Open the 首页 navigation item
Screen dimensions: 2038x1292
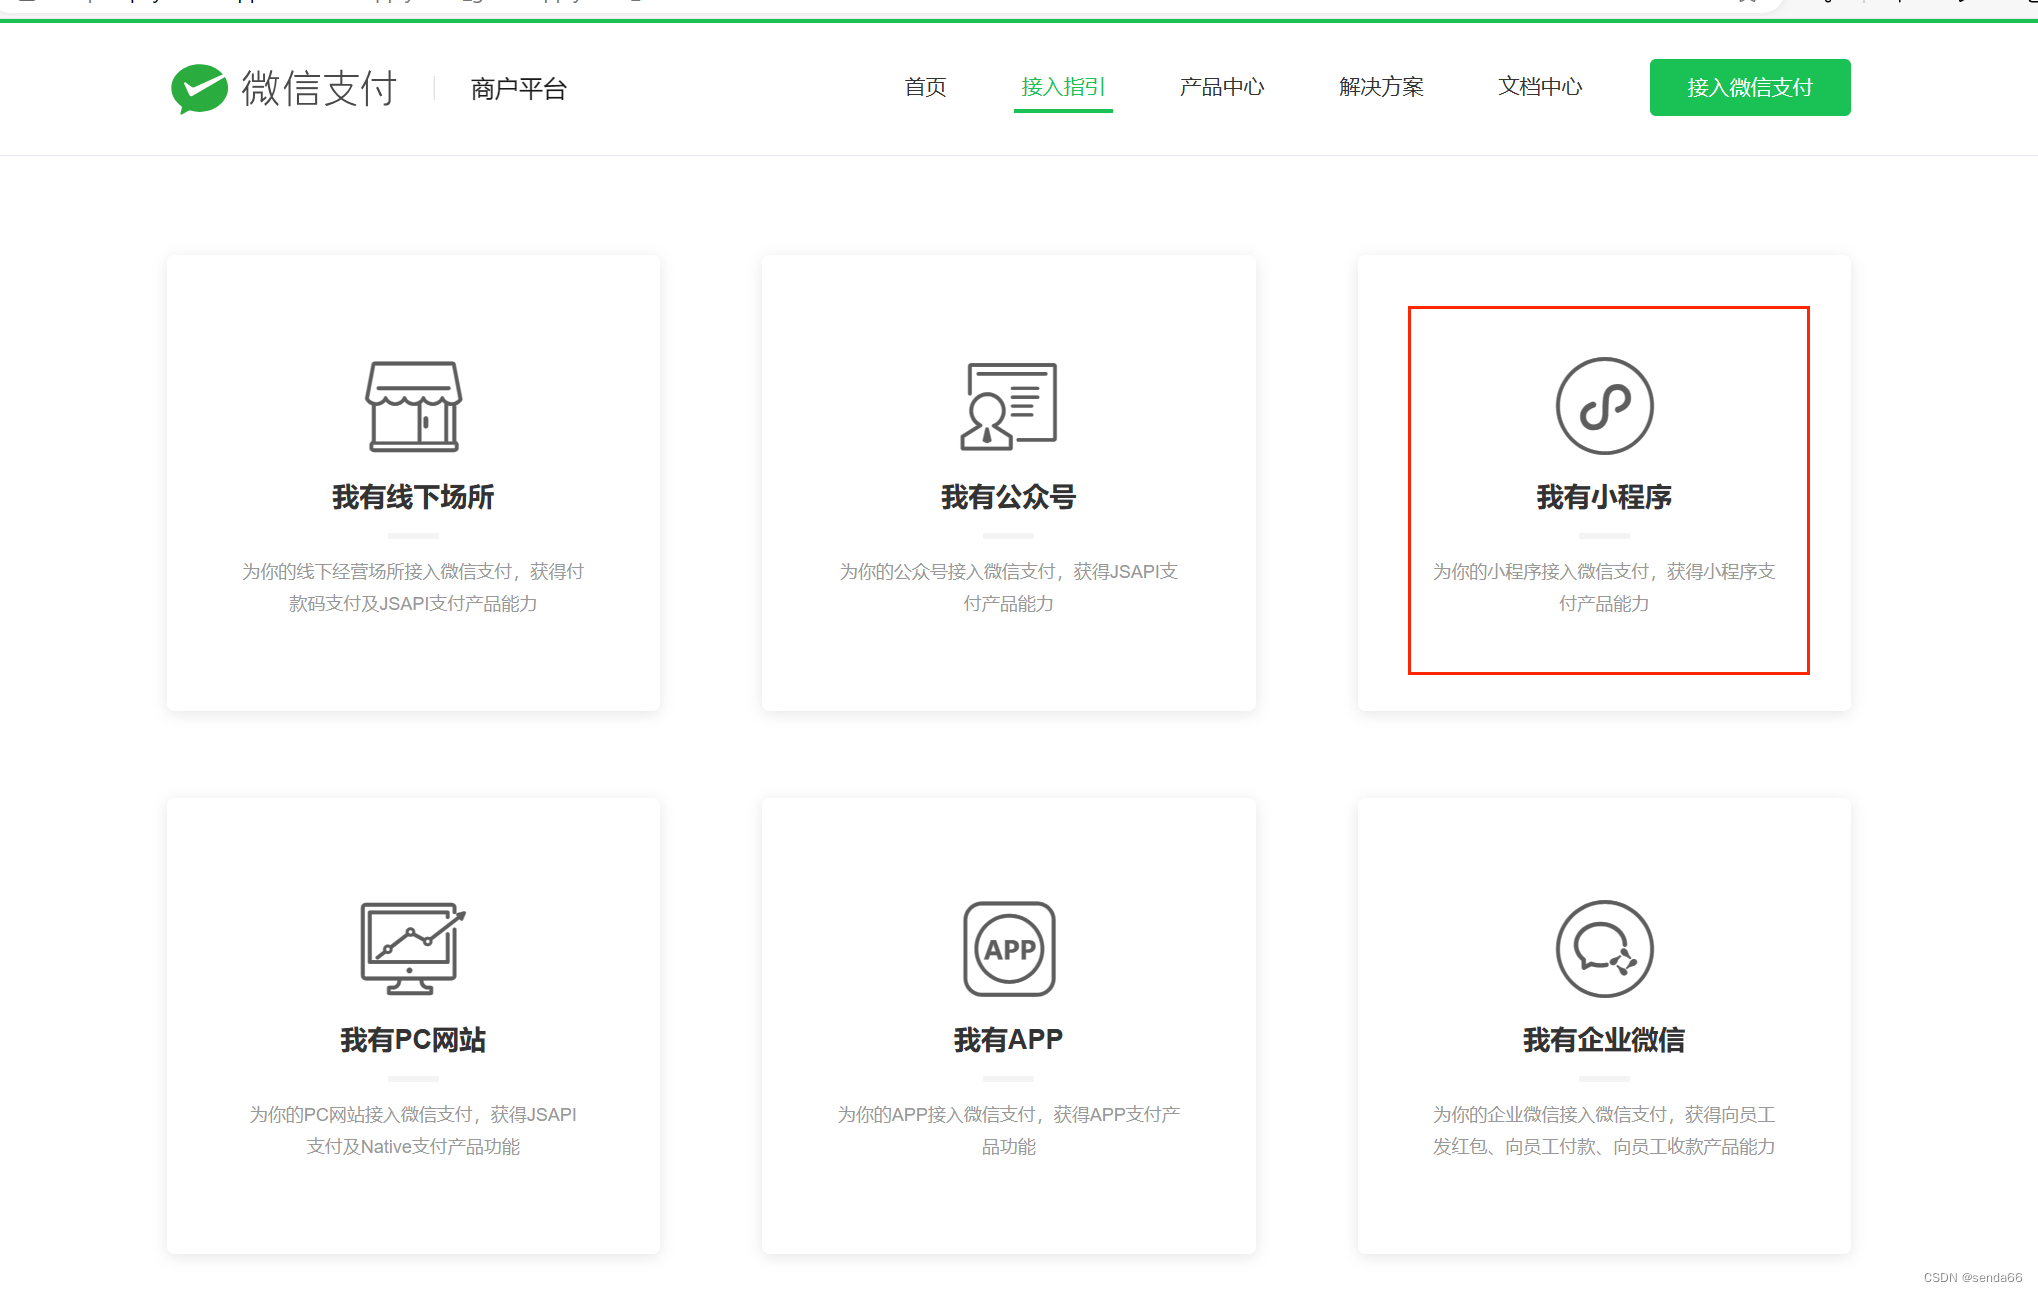click(925, 87)
